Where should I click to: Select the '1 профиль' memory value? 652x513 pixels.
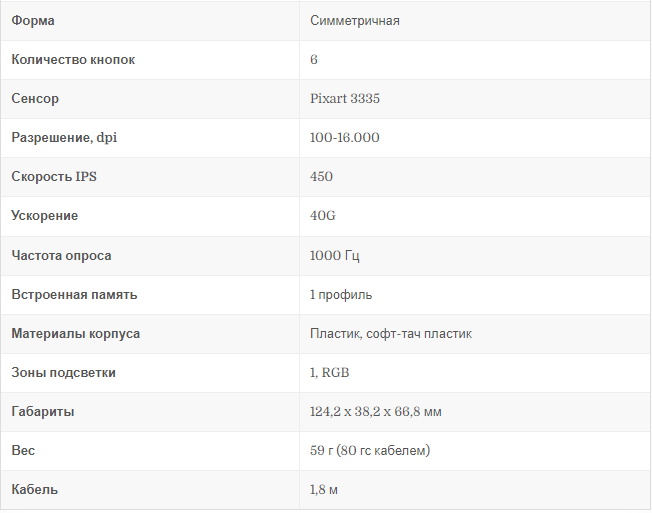coord(341,295)
